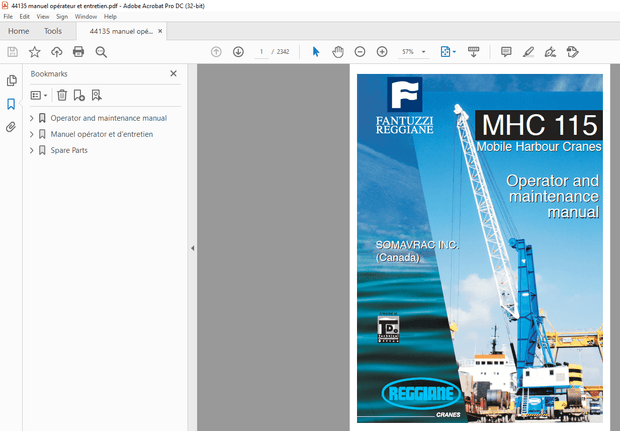Select the Spare Parts bookmark
620x431 pixels.
coord(69,150)
